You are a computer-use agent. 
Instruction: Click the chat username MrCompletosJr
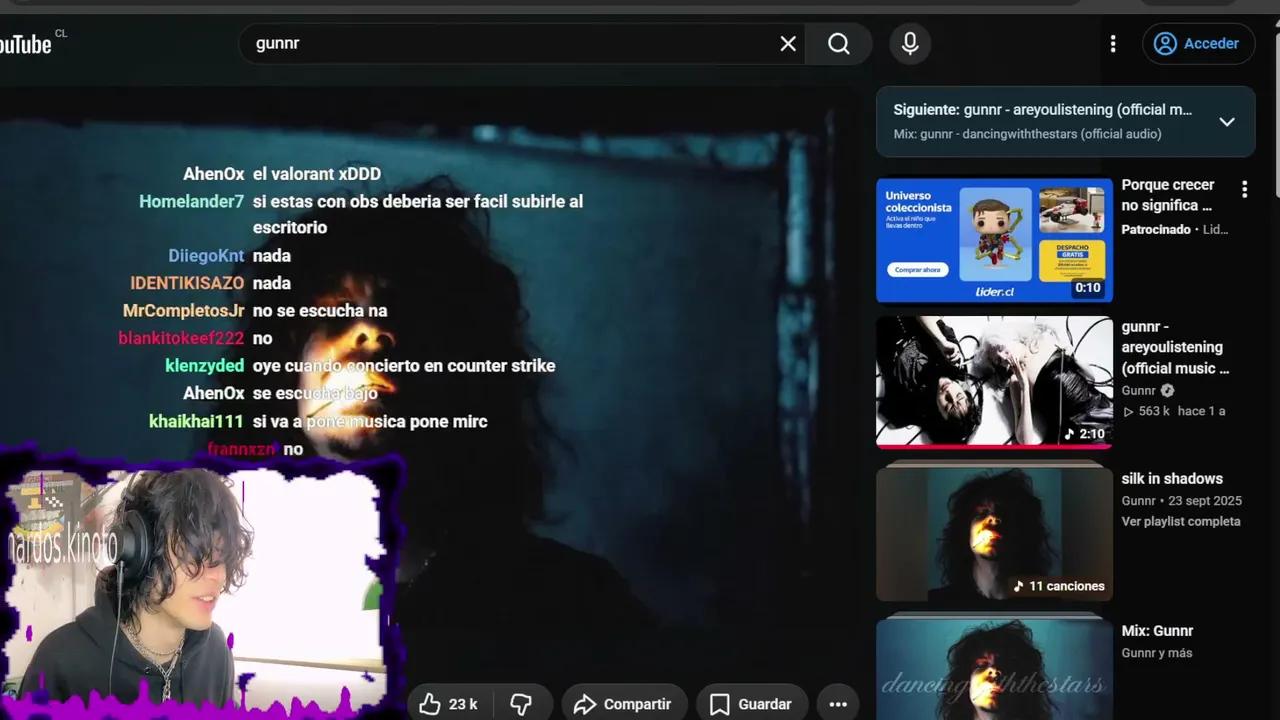pyautogui.click(x=184, y=311)
